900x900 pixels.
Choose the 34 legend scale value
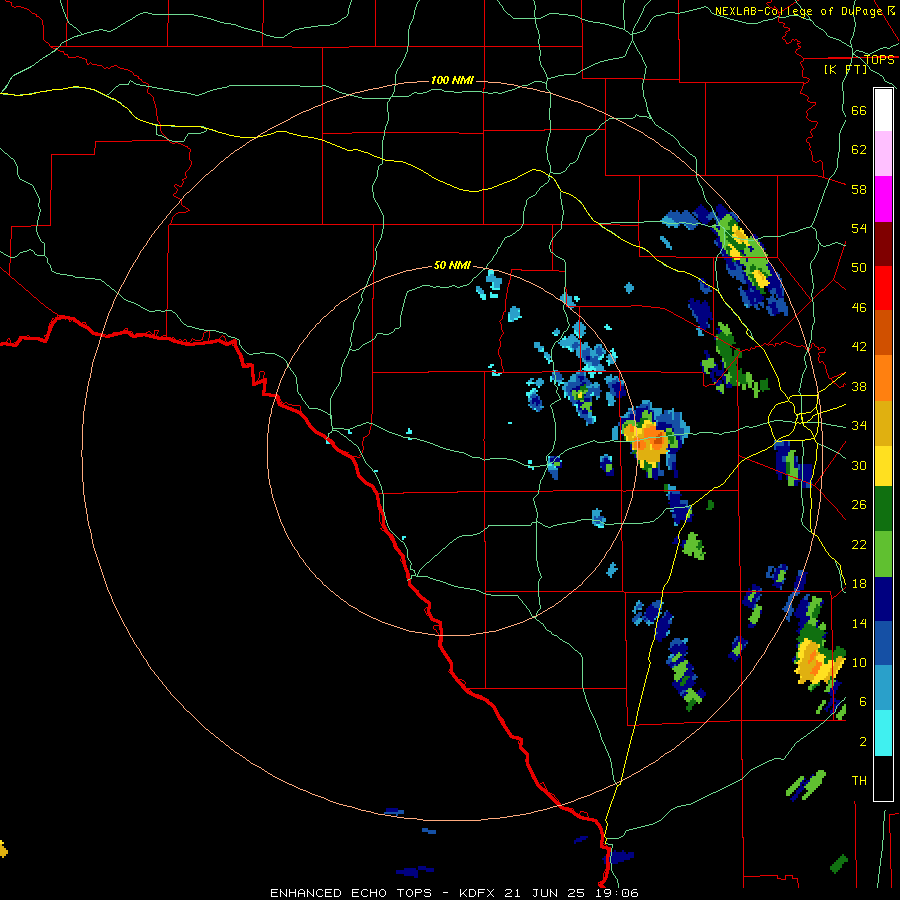click(x=859, y=426)
